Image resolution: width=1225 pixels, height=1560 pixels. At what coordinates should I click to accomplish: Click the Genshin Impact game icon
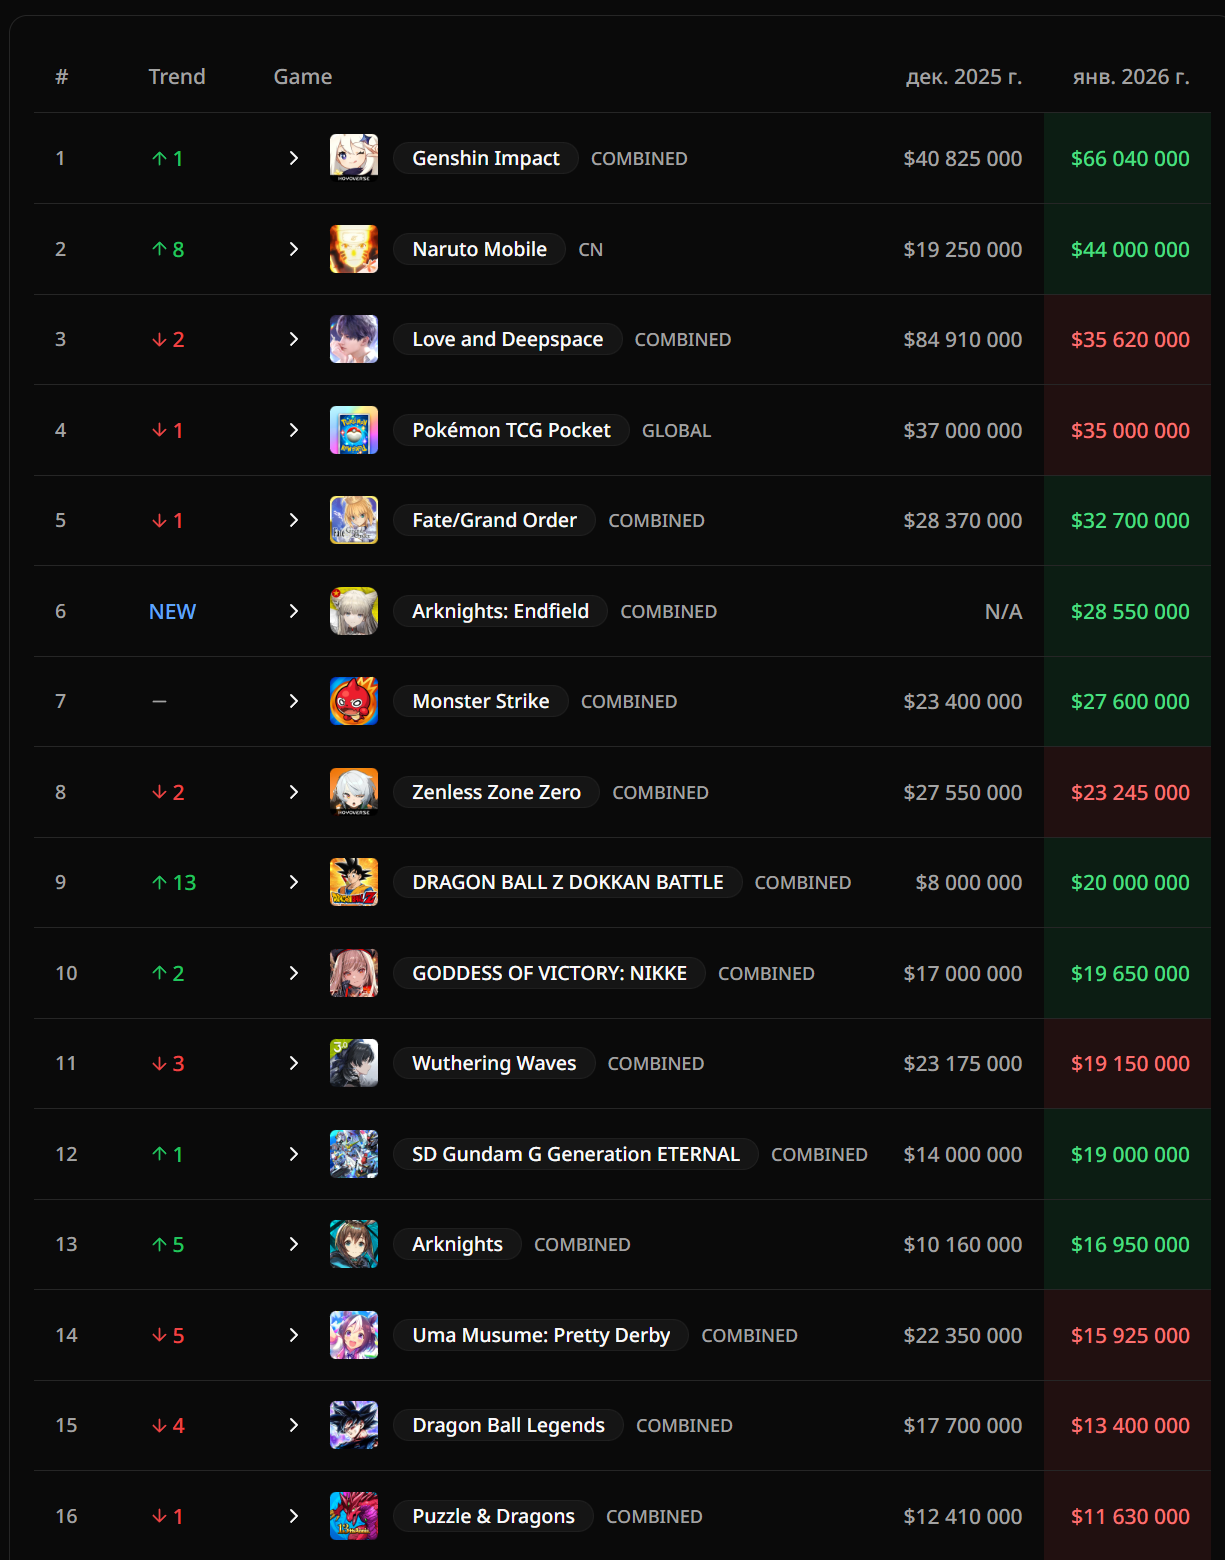tap(354, 158)
